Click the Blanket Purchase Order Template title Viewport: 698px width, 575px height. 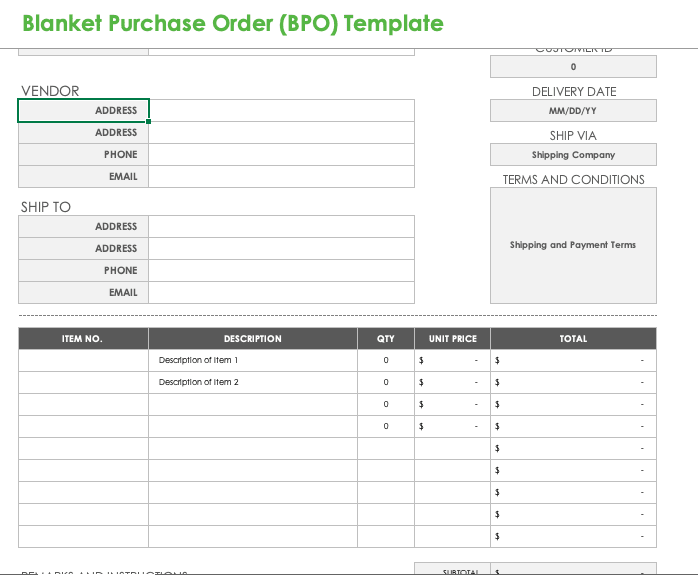click(233, 24)
